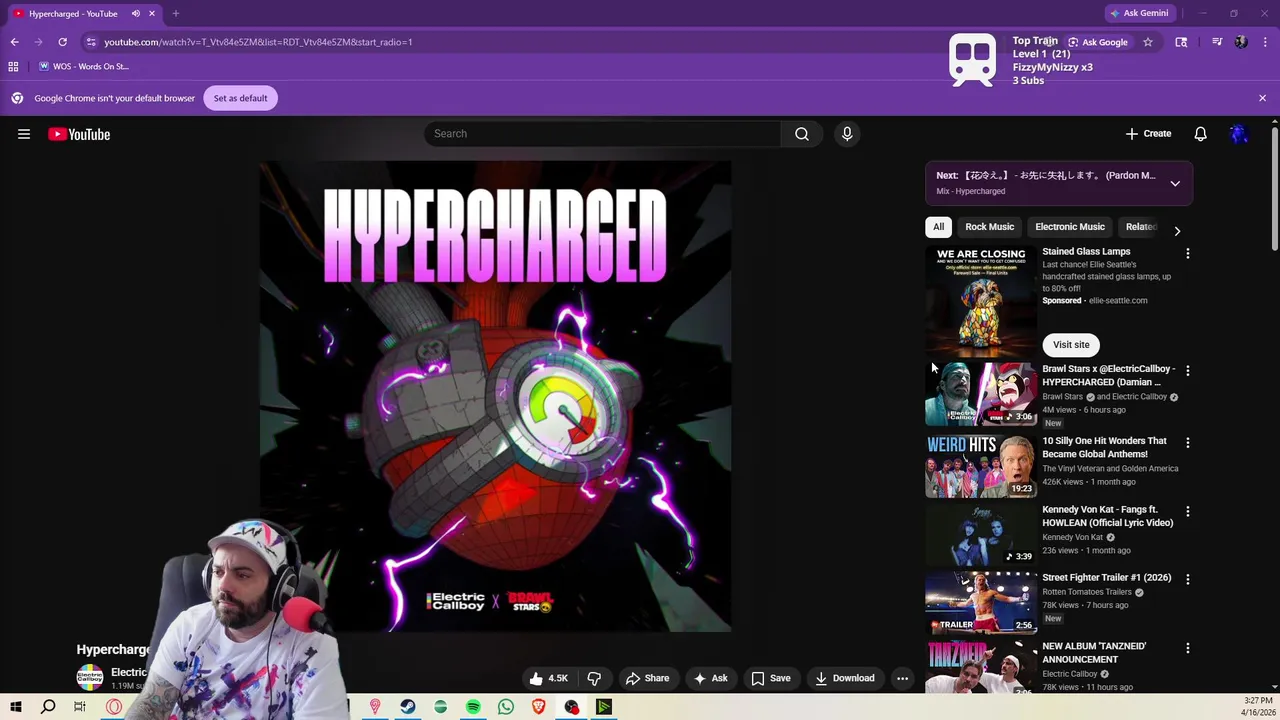The height and width of the screenshot is (720, 1280).
Task: Like the video with 4.5K thumbs up
Action: tap(548, 678)
